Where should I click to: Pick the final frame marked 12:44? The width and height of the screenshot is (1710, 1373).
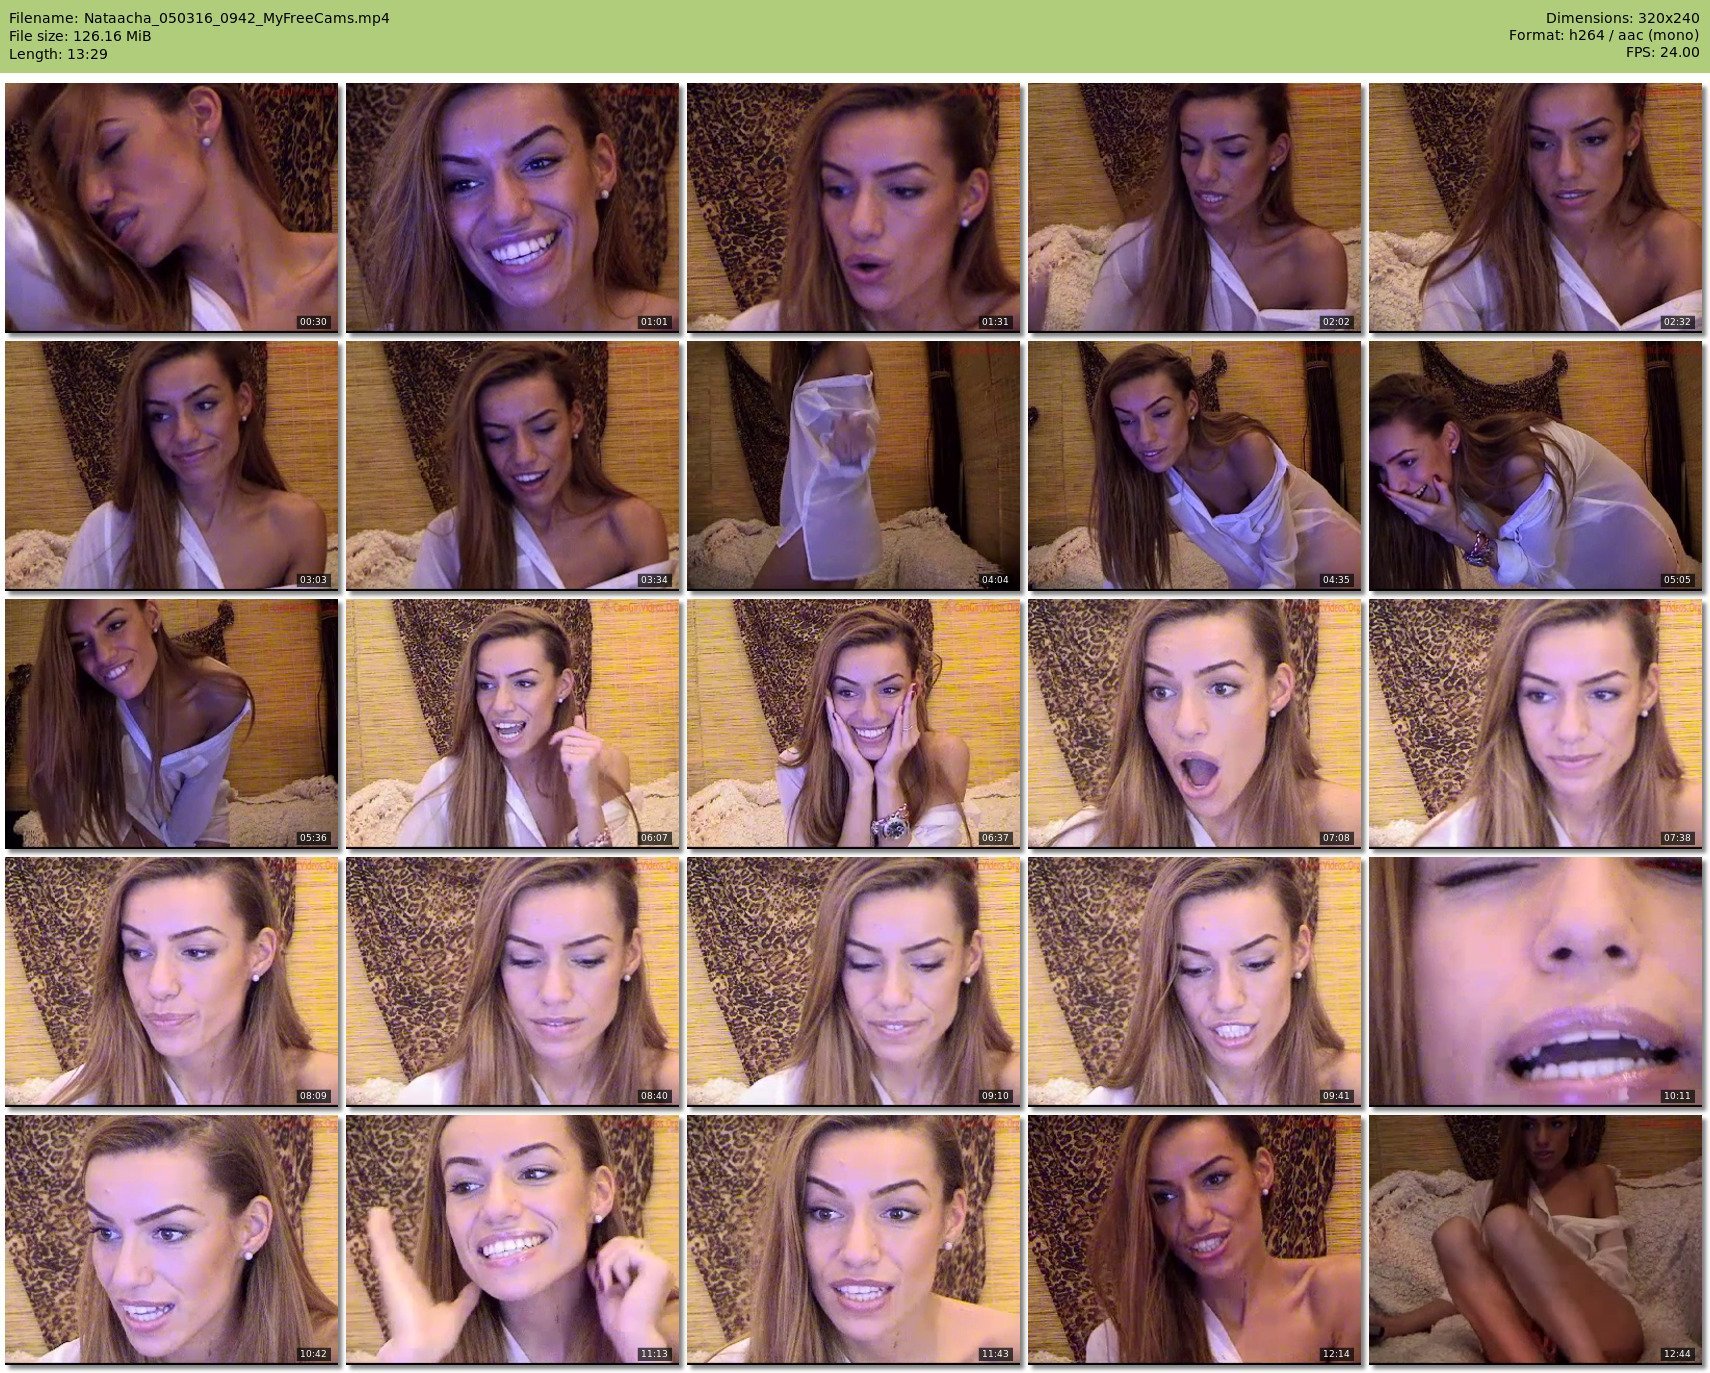click(1535, 1239)
